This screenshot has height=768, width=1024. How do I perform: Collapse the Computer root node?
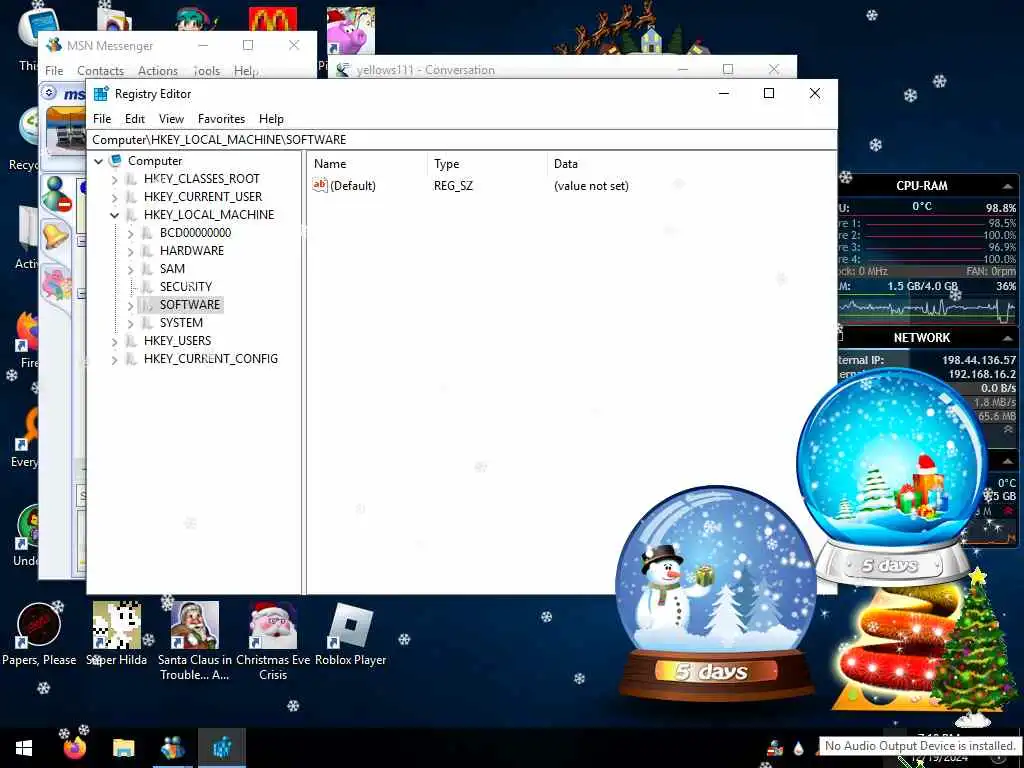(x=99, y=161)
